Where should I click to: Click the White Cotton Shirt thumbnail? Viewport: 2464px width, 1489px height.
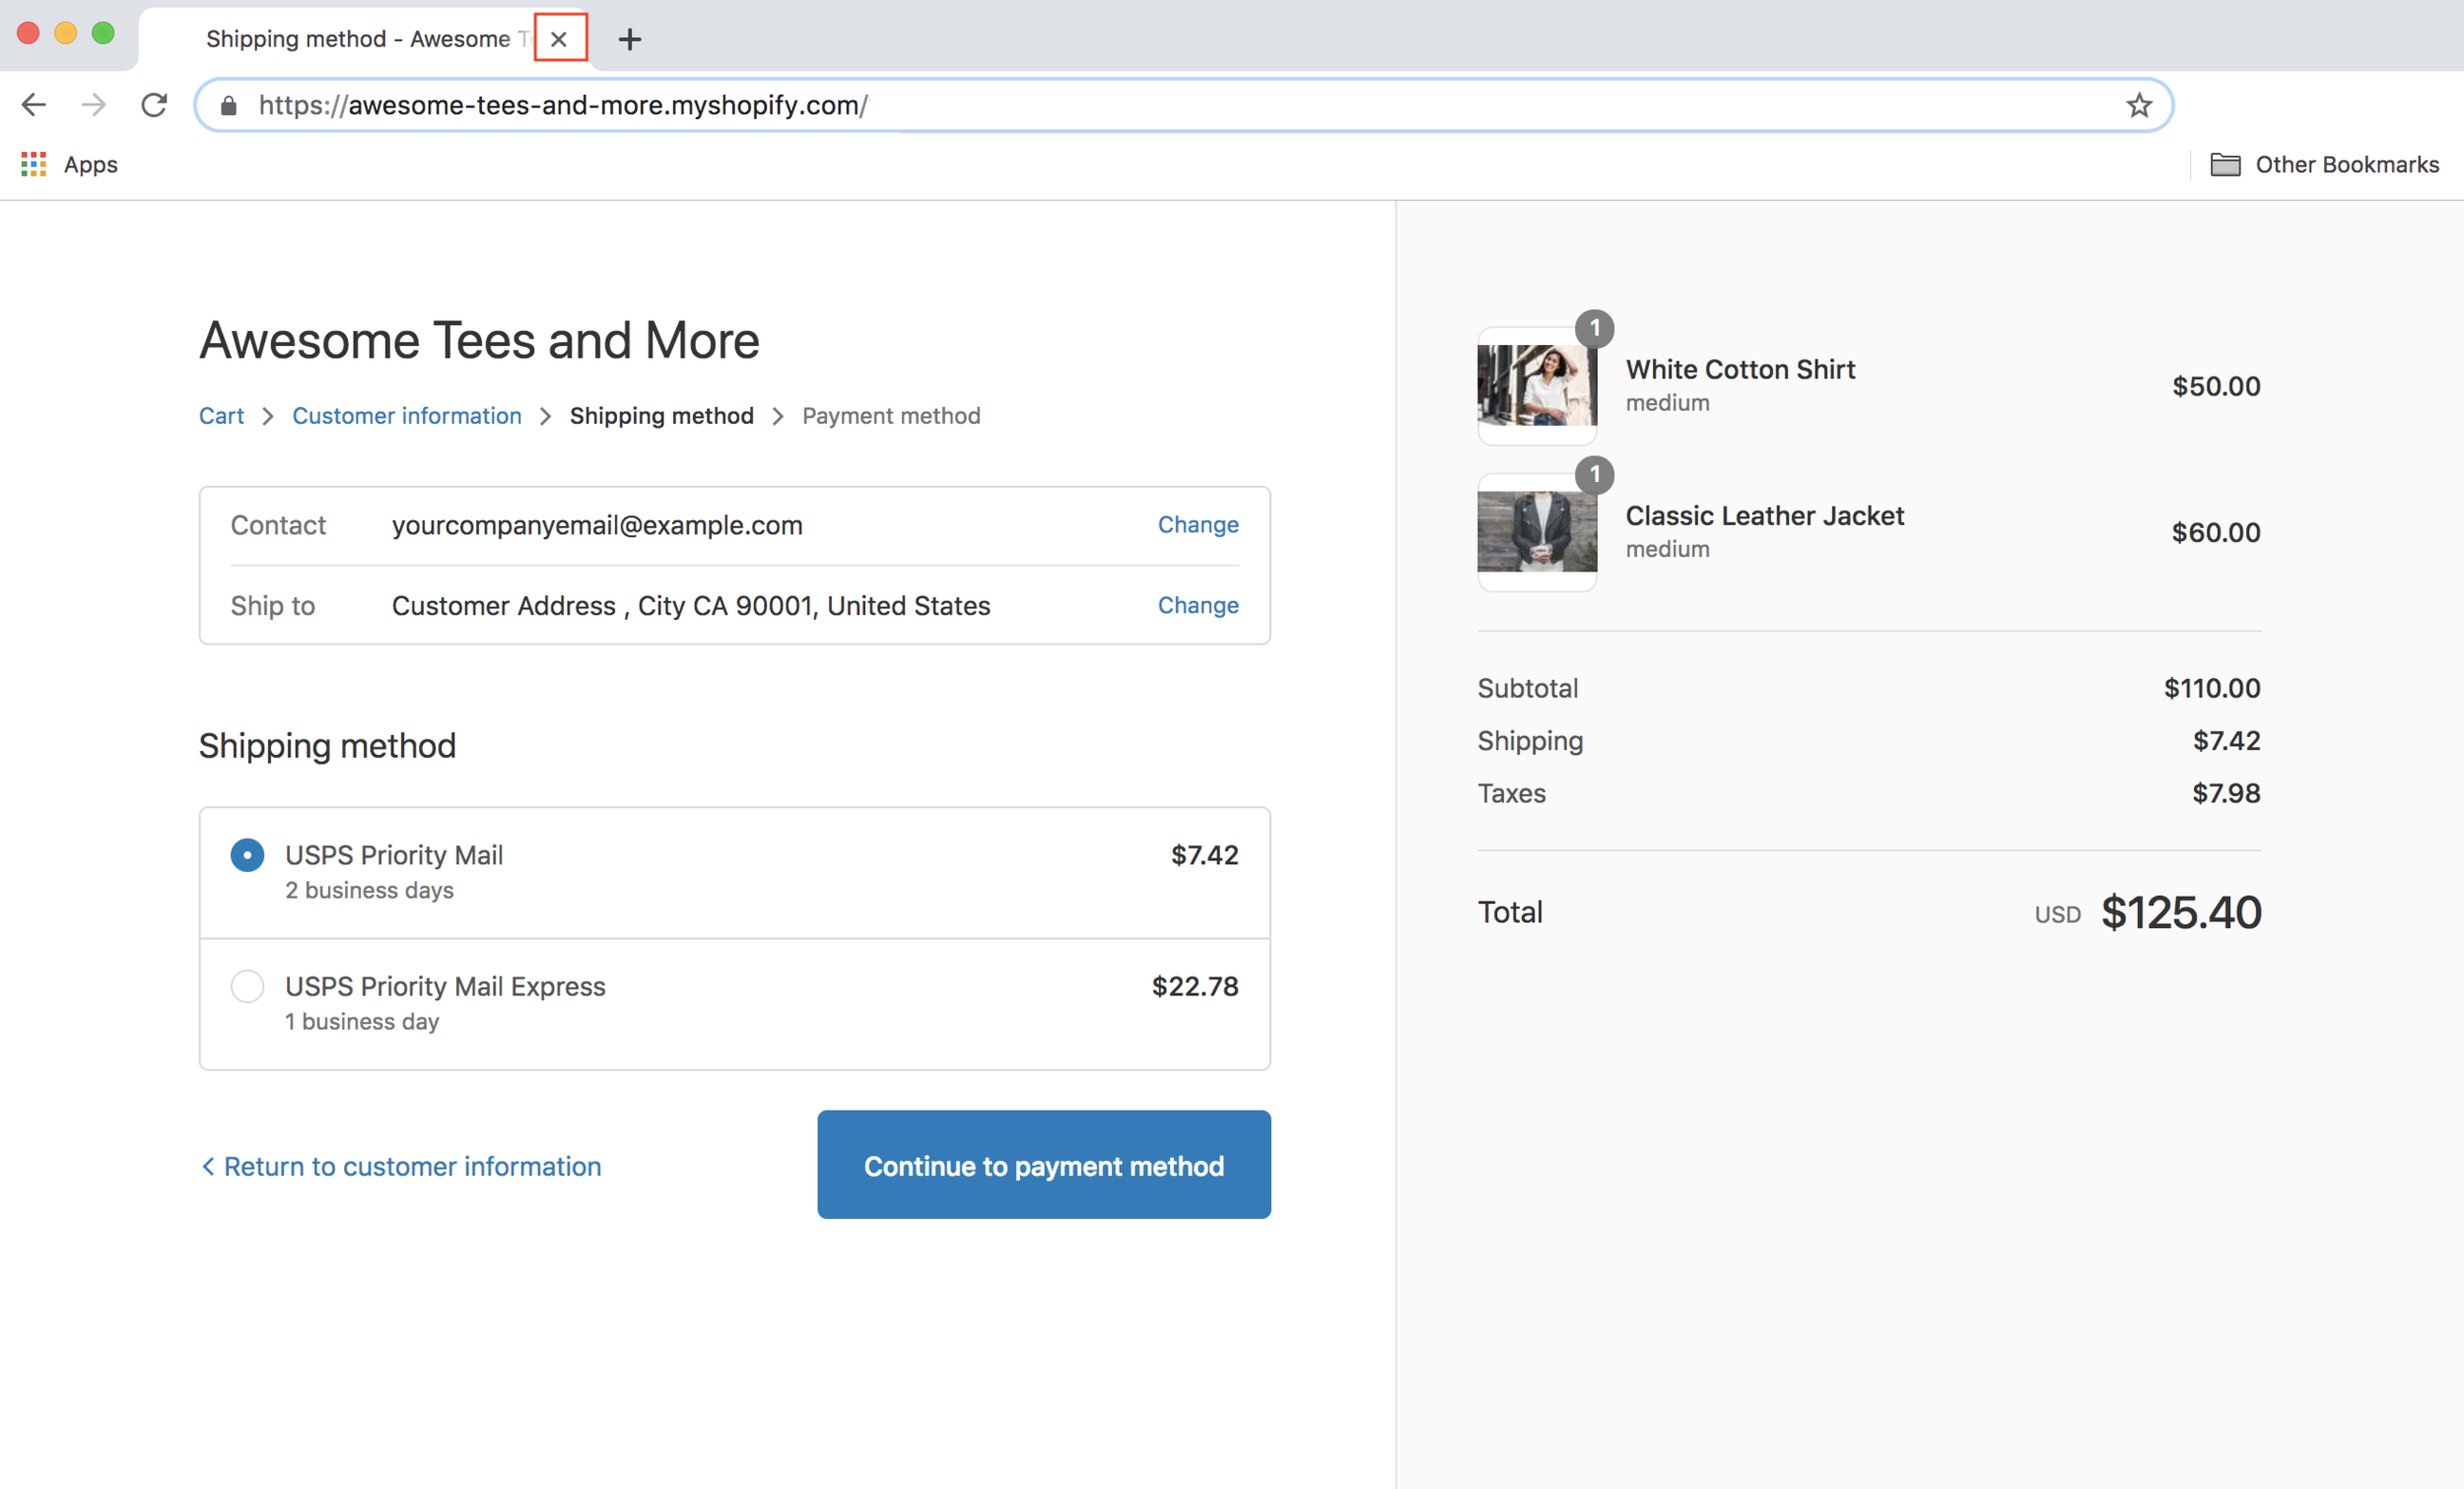(1537, 386)
